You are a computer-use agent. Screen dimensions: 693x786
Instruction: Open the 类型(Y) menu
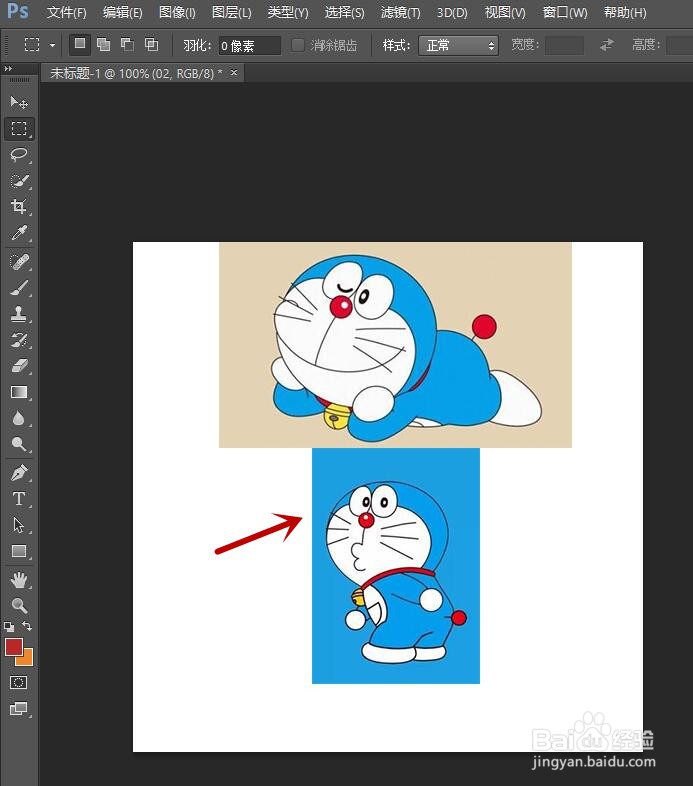[288, 12]
